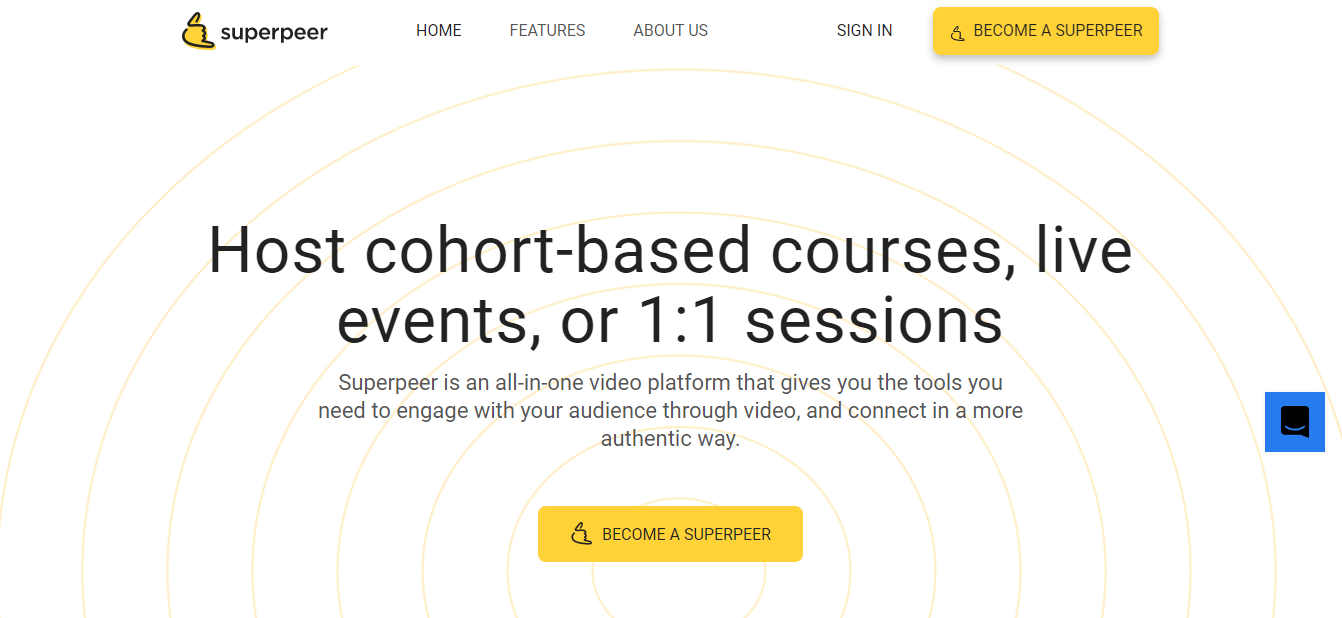
Task: Click the word 'Host' in the headline
Action: point(277,250)
